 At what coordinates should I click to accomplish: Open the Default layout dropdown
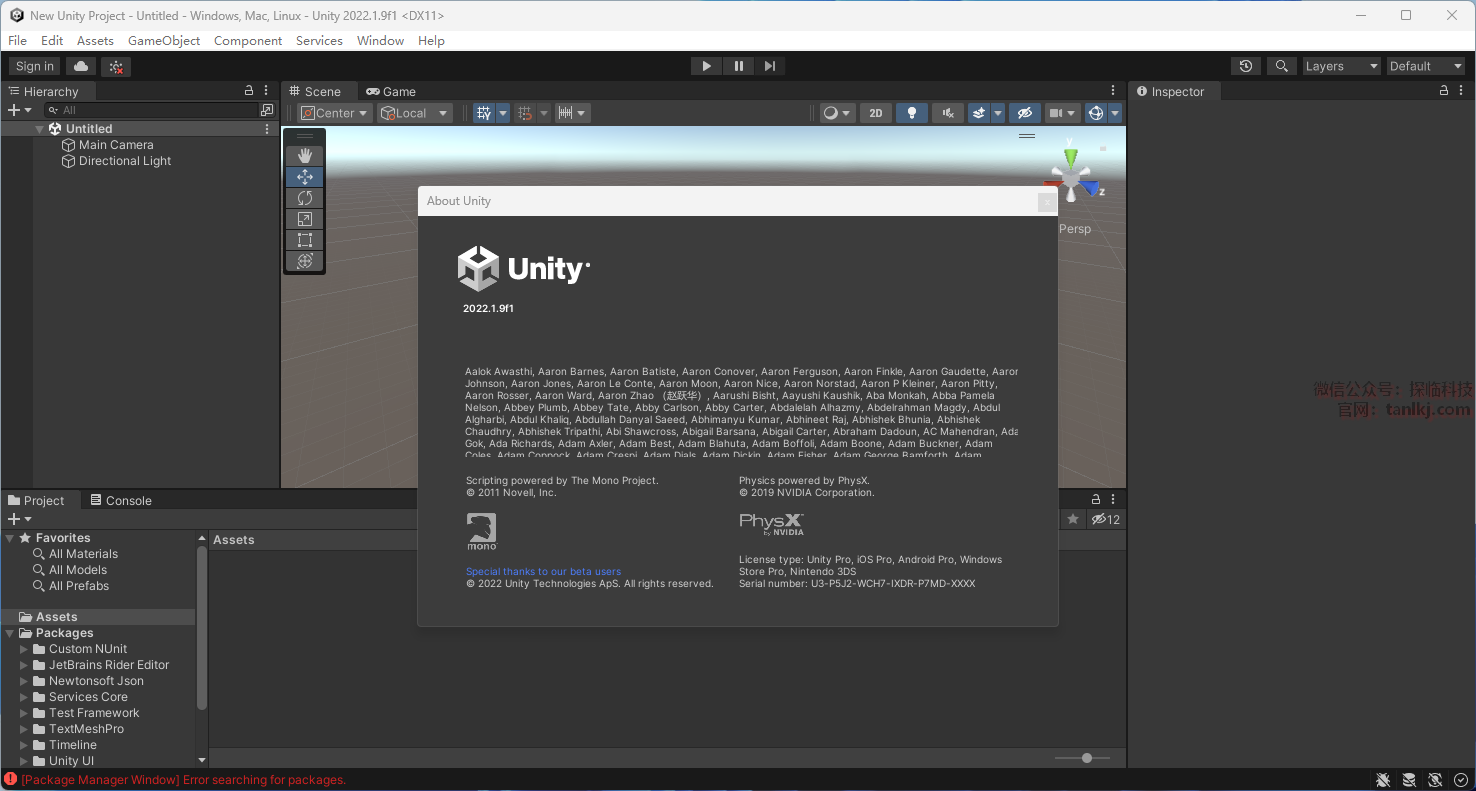point(1425,66)
